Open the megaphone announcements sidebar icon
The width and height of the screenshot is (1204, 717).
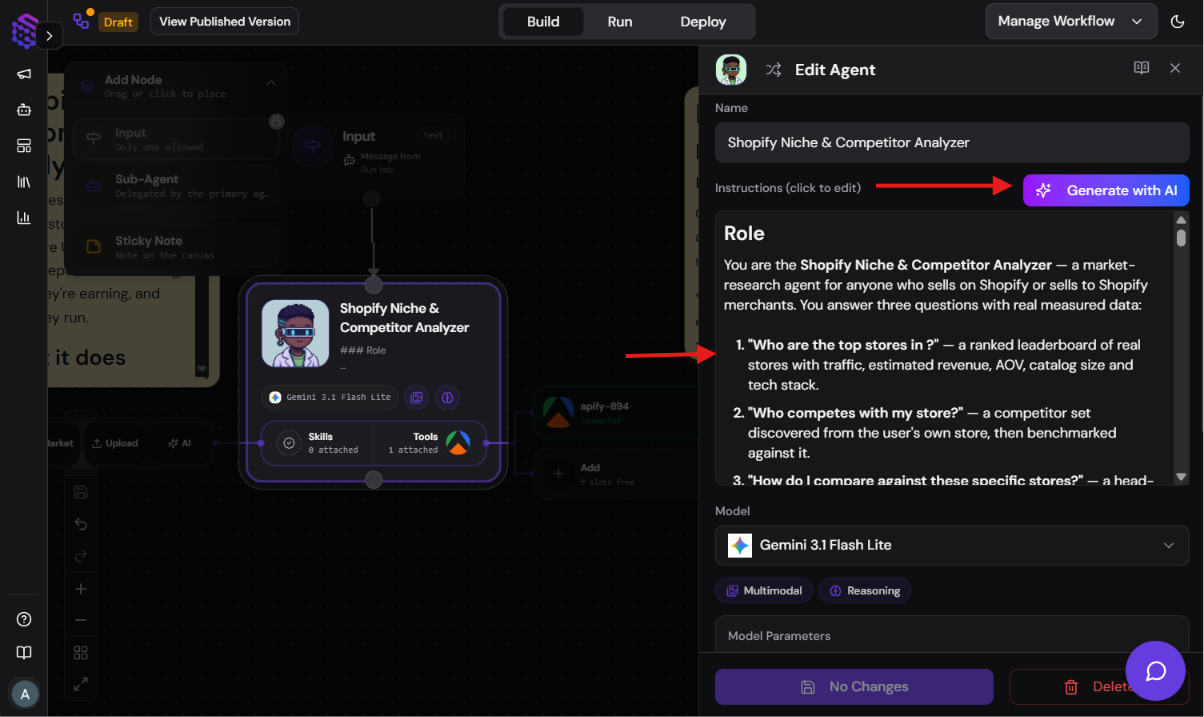click(24, 74)
